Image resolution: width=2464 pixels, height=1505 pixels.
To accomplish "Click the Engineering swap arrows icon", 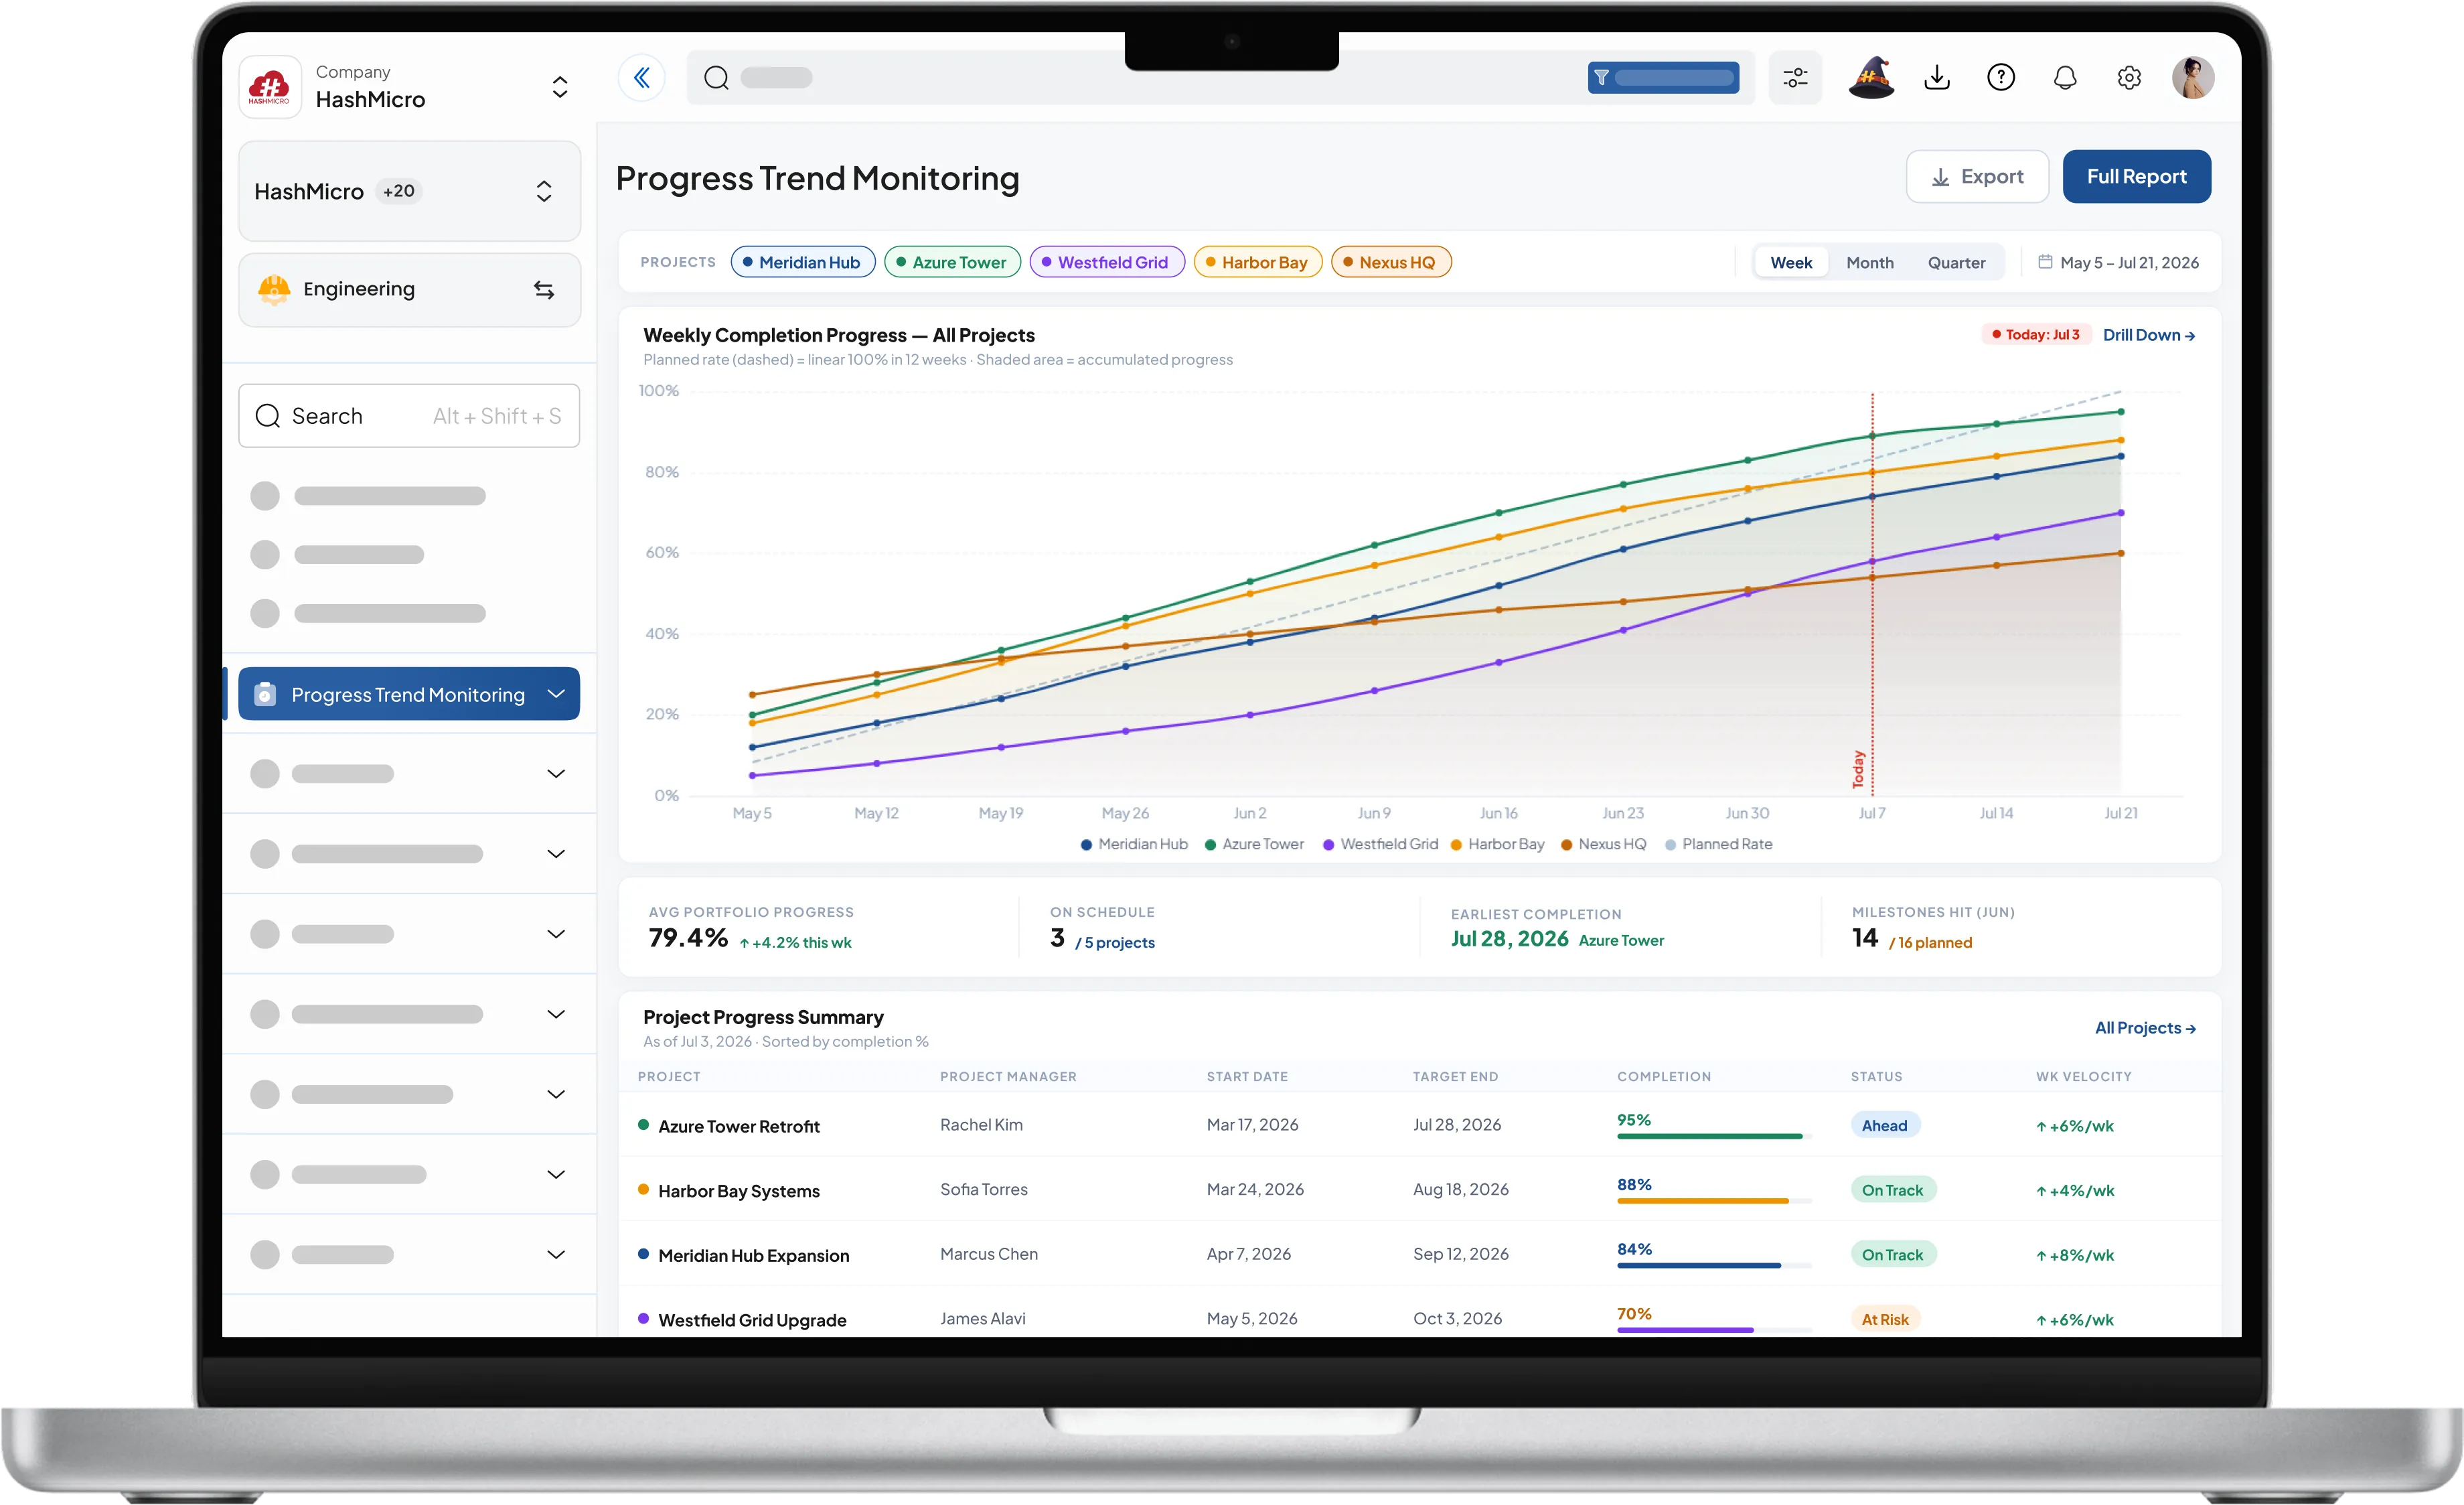I will click(x=543, y=290).
